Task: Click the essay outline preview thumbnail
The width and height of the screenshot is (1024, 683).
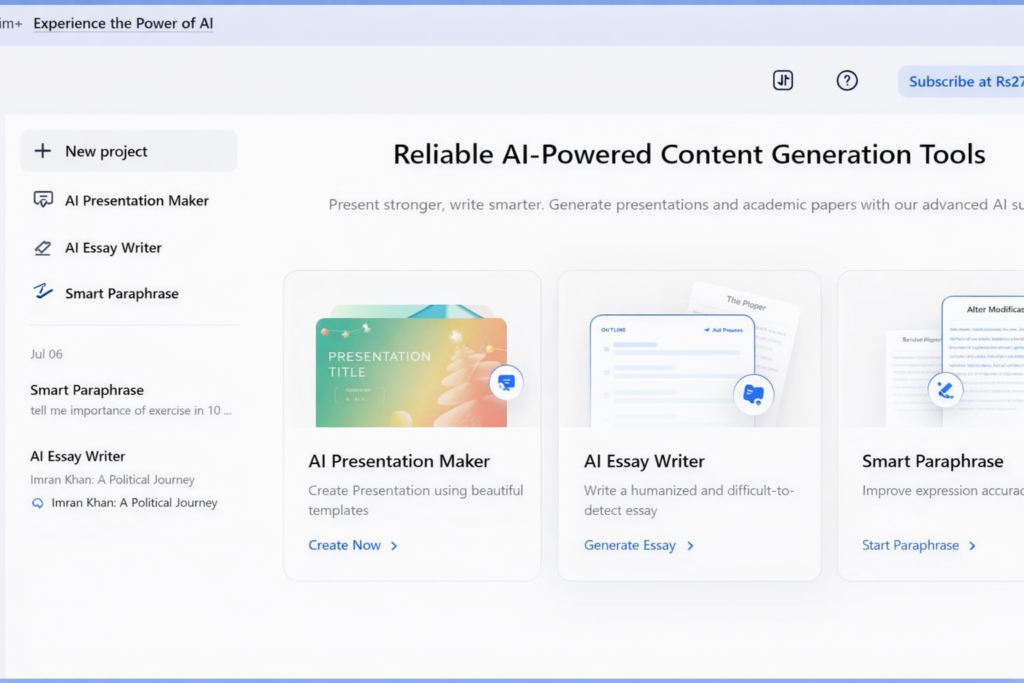Action: click(x=671, y=368)
